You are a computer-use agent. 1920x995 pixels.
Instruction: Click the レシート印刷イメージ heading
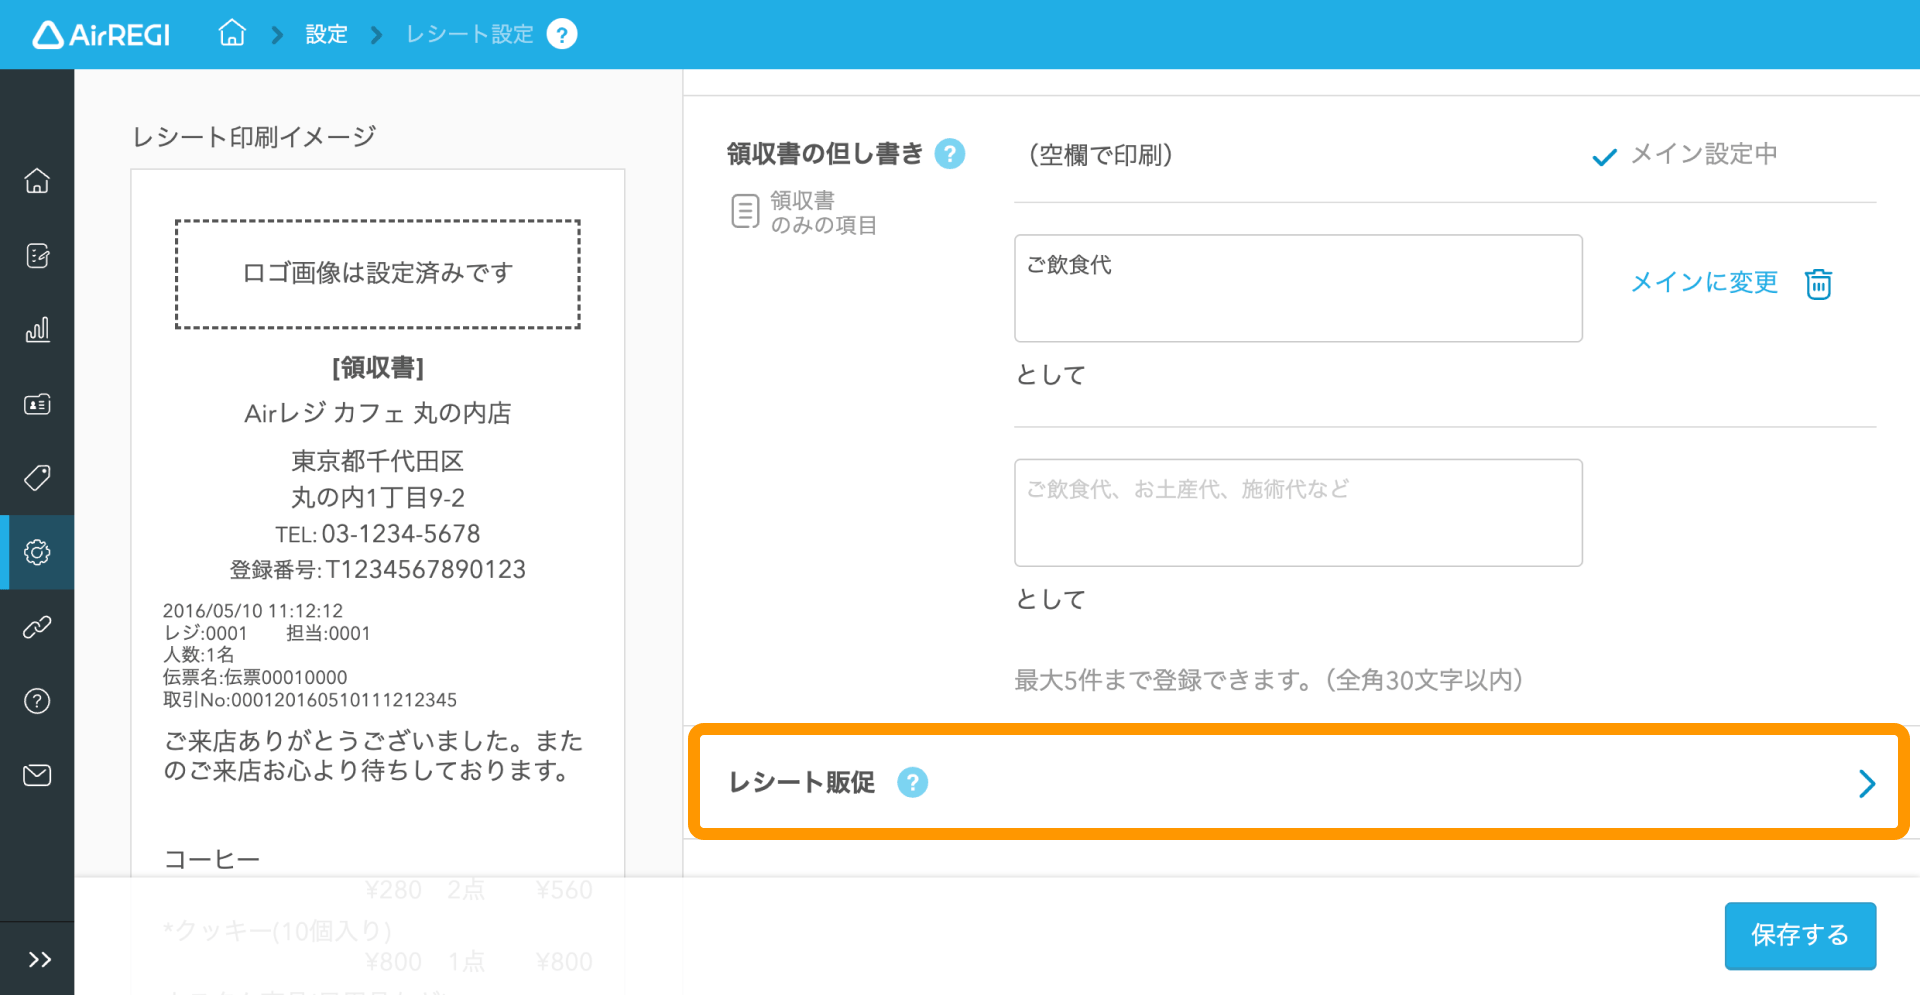[254, 137]
